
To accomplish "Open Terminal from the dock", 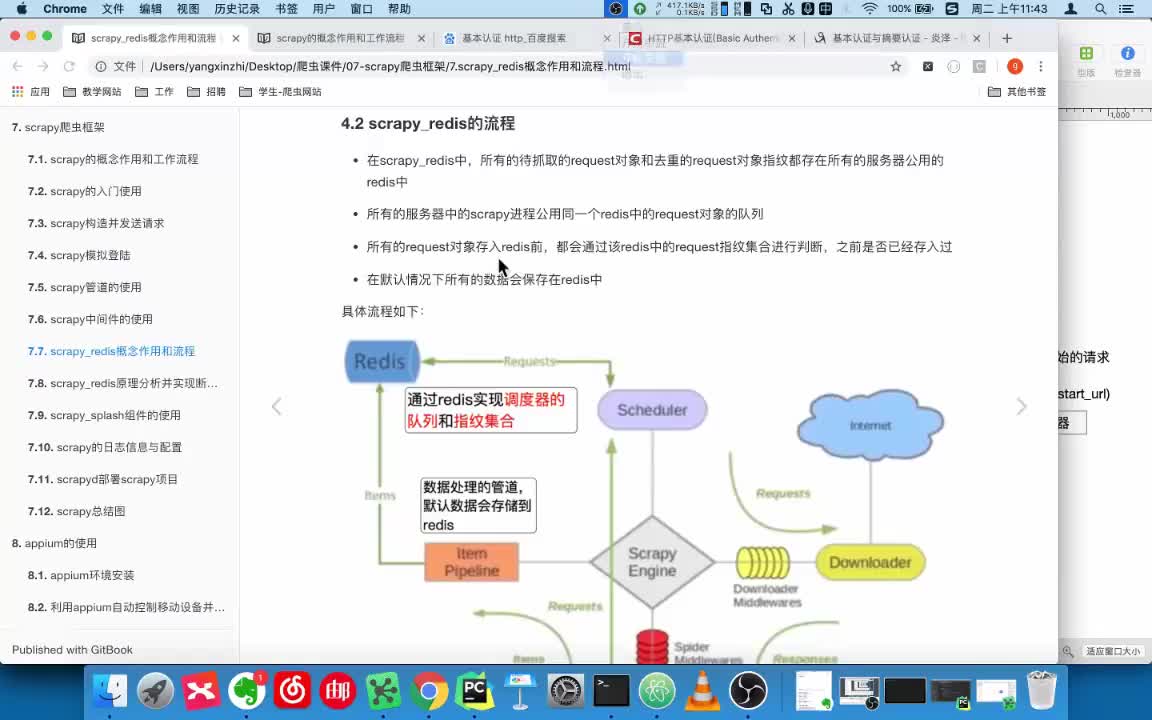I will point(611,691).
